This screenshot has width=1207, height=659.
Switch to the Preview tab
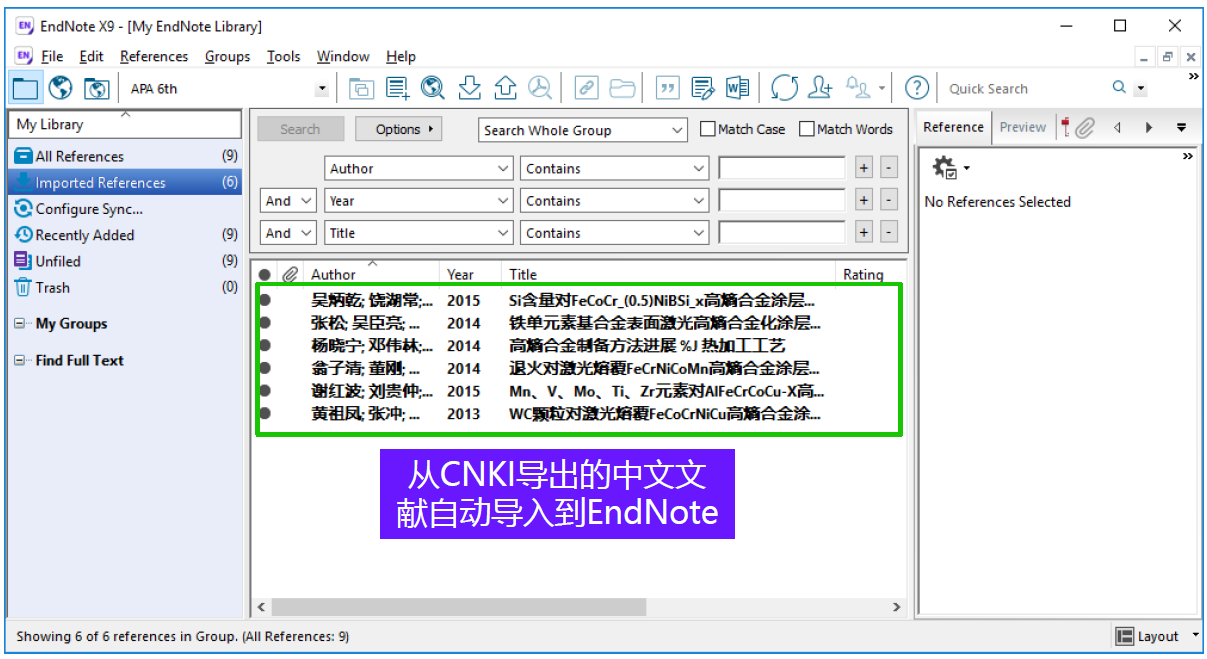tap(1022, 127)
